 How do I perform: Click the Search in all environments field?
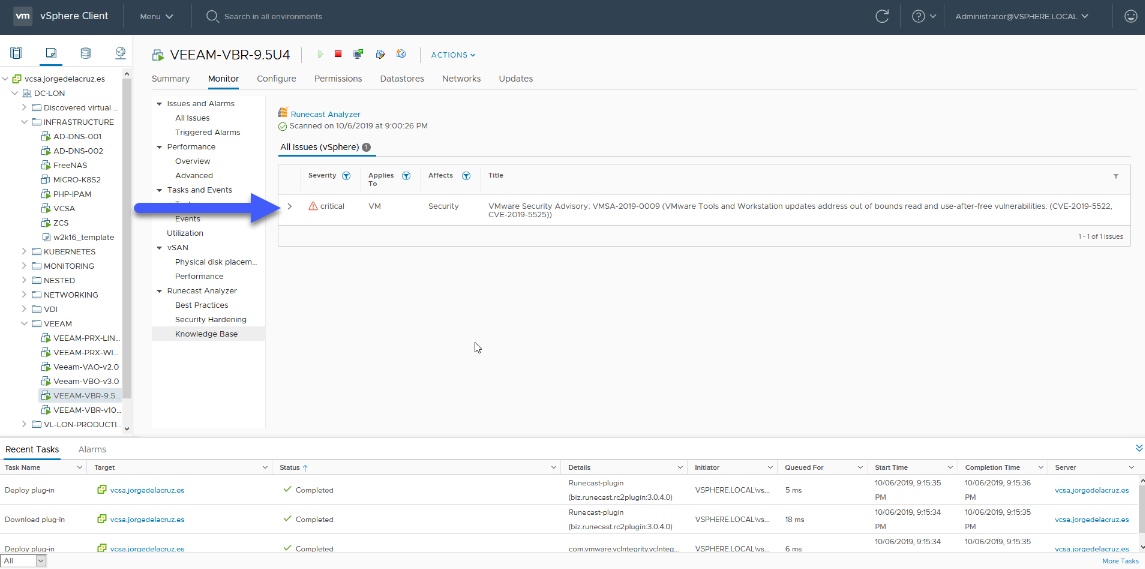(273, 16)
